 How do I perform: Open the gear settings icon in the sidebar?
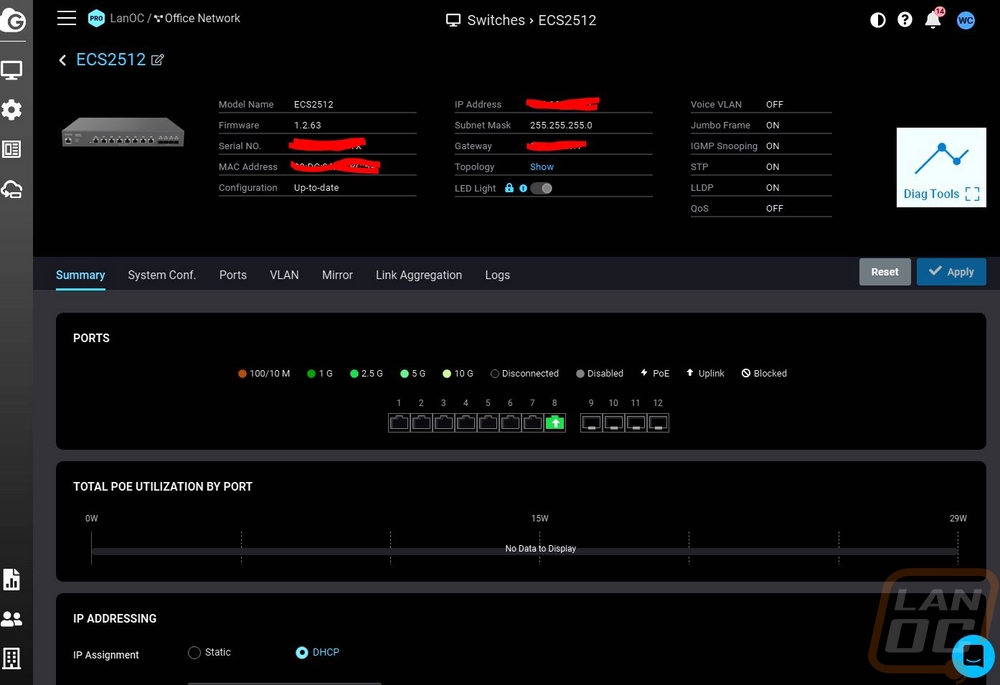coord(11,110)
